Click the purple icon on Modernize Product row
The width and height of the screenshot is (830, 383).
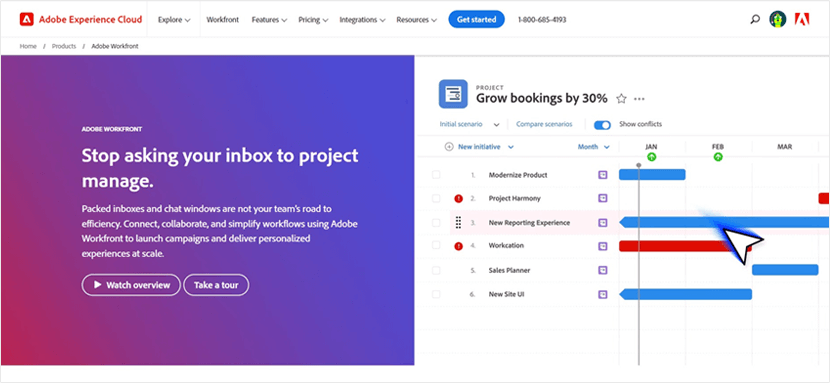pyautogui.click(x=602, y=175)
